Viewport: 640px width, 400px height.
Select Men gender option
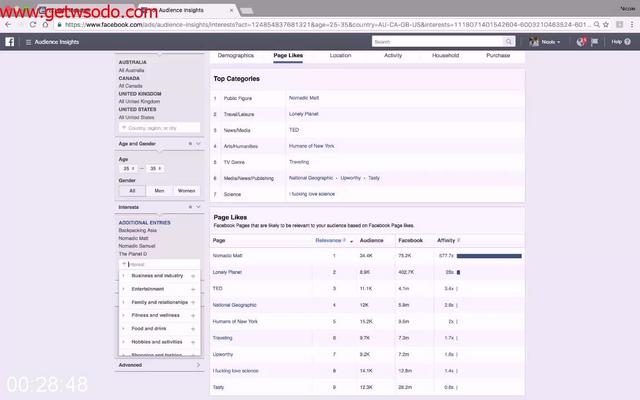pyautogui.click(x=159, y=191)
